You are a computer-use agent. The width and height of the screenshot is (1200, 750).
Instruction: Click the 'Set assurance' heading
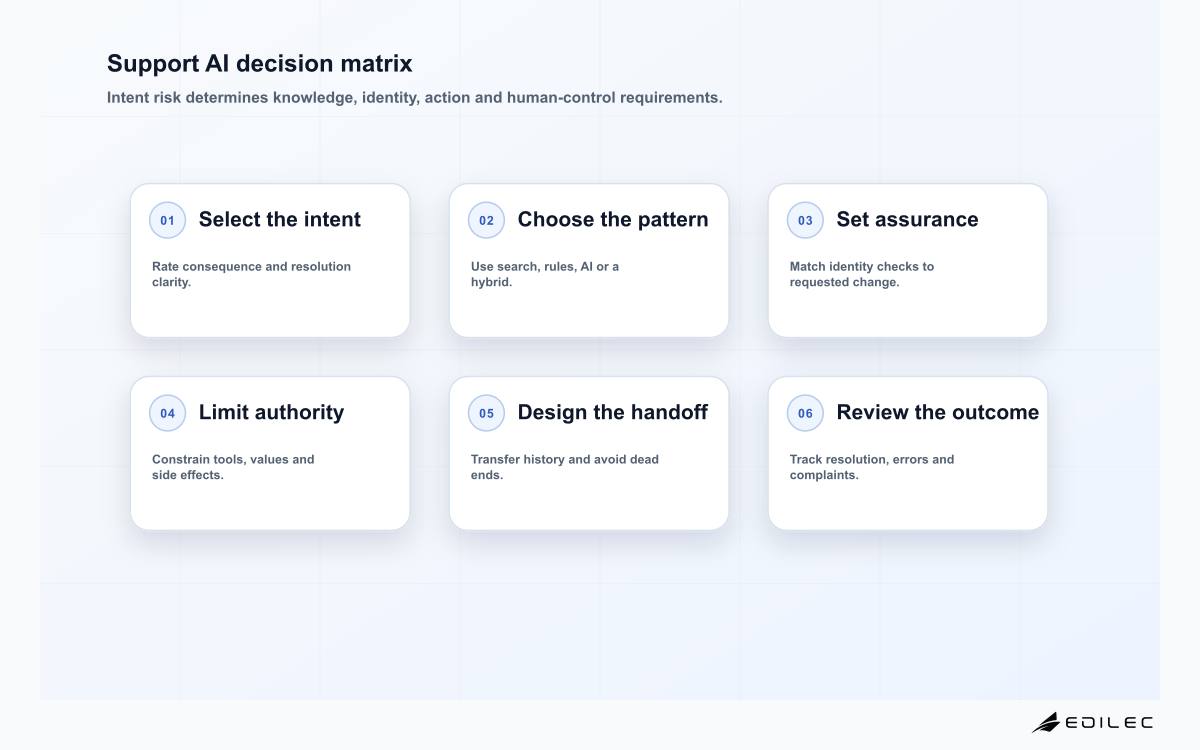(x=907, y=219)
